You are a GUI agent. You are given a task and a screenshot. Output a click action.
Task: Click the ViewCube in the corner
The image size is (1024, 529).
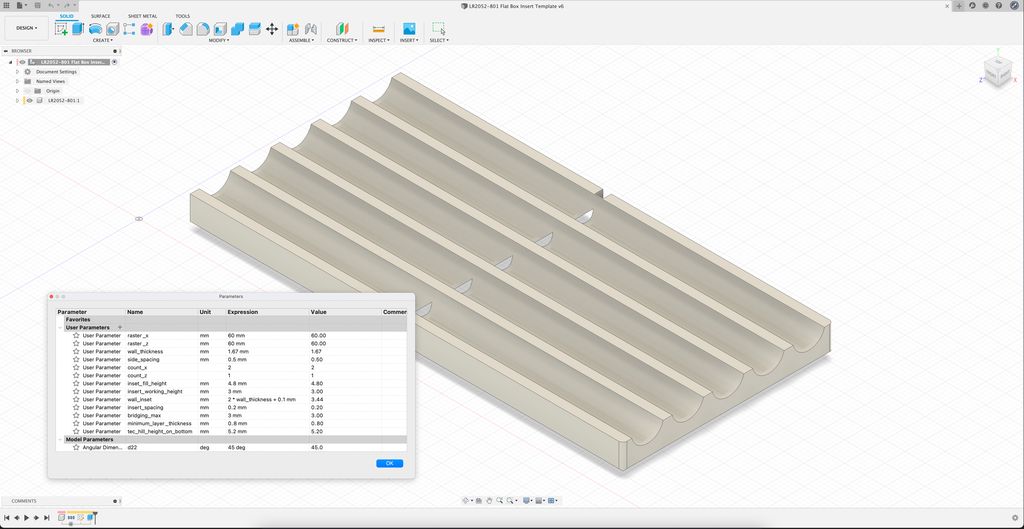[x=998, y=69]
